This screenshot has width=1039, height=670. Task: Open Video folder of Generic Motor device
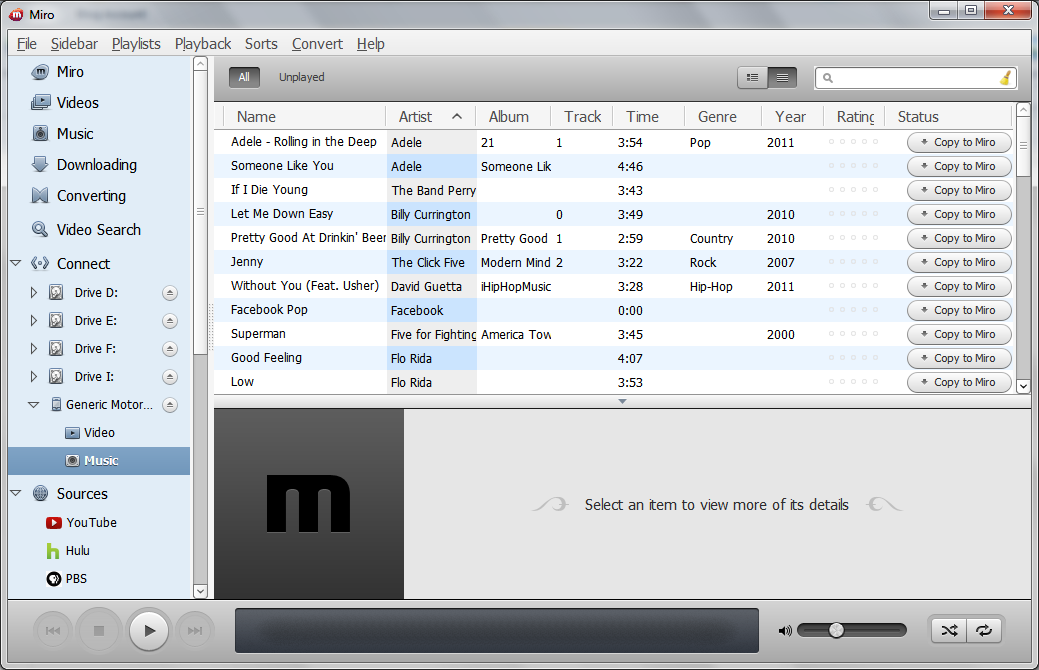point(90,433)
